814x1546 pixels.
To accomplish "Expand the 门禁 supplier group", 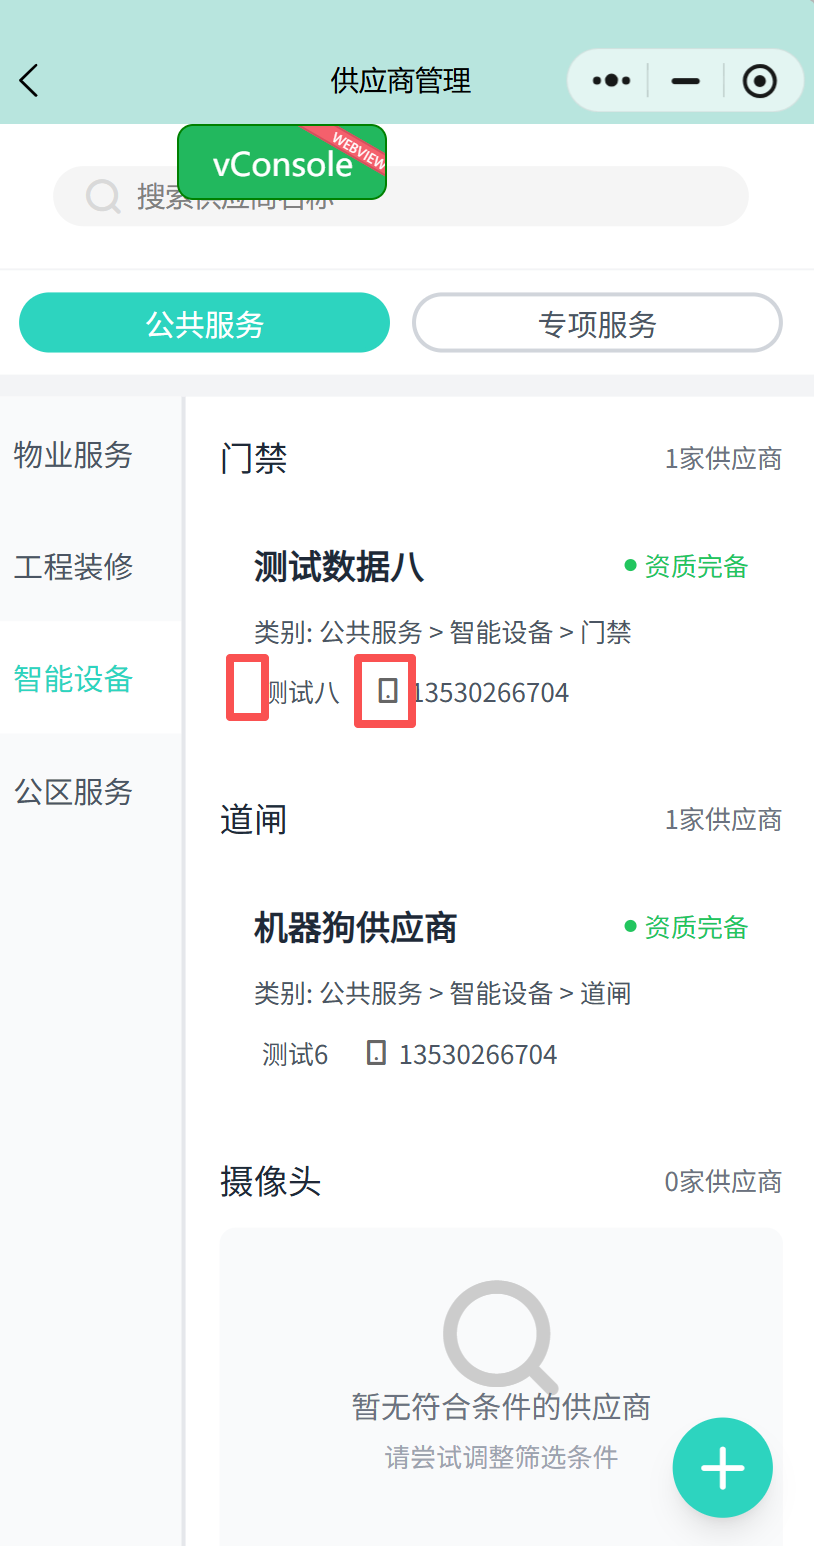I will point(253,458).
